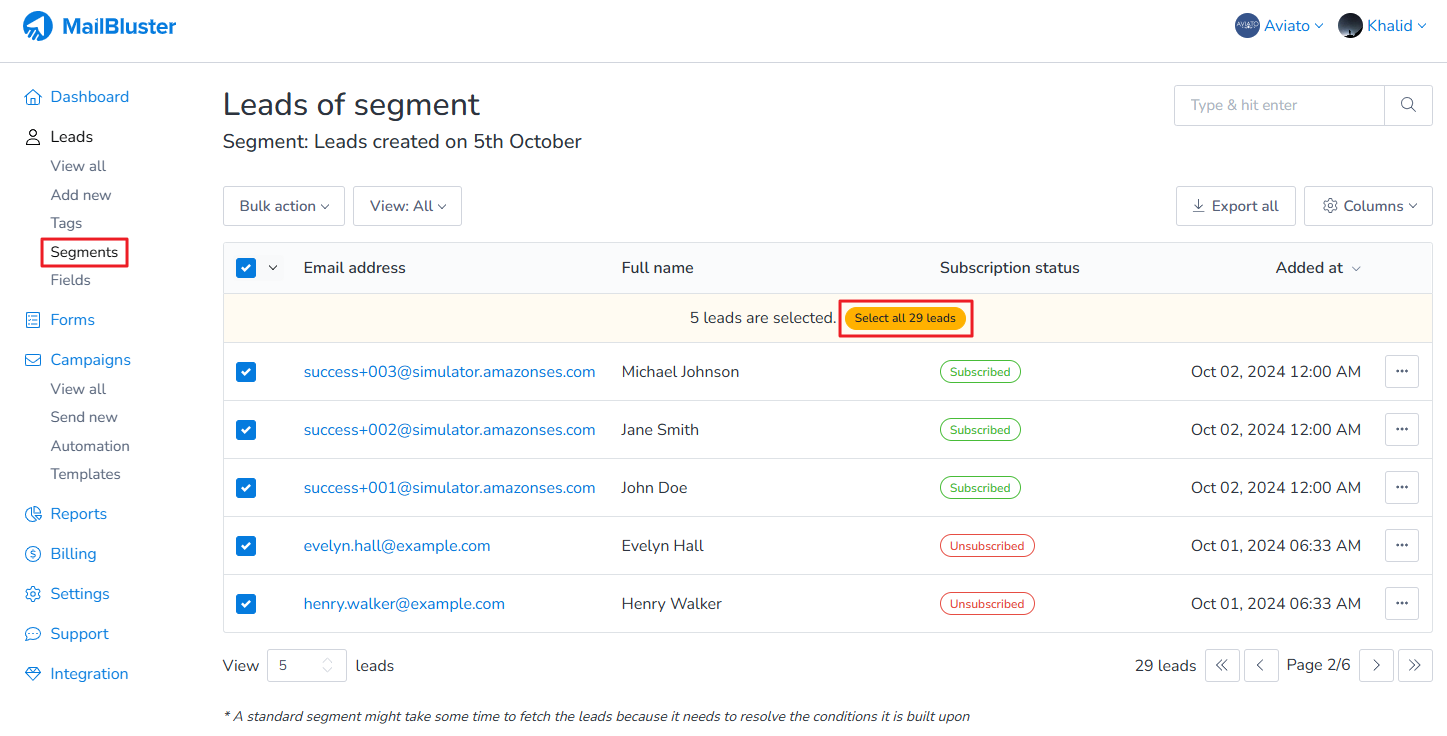Jump to the first page double arrow
This screenshot has width=1447, height=736.
click(x=1222, y=666)
